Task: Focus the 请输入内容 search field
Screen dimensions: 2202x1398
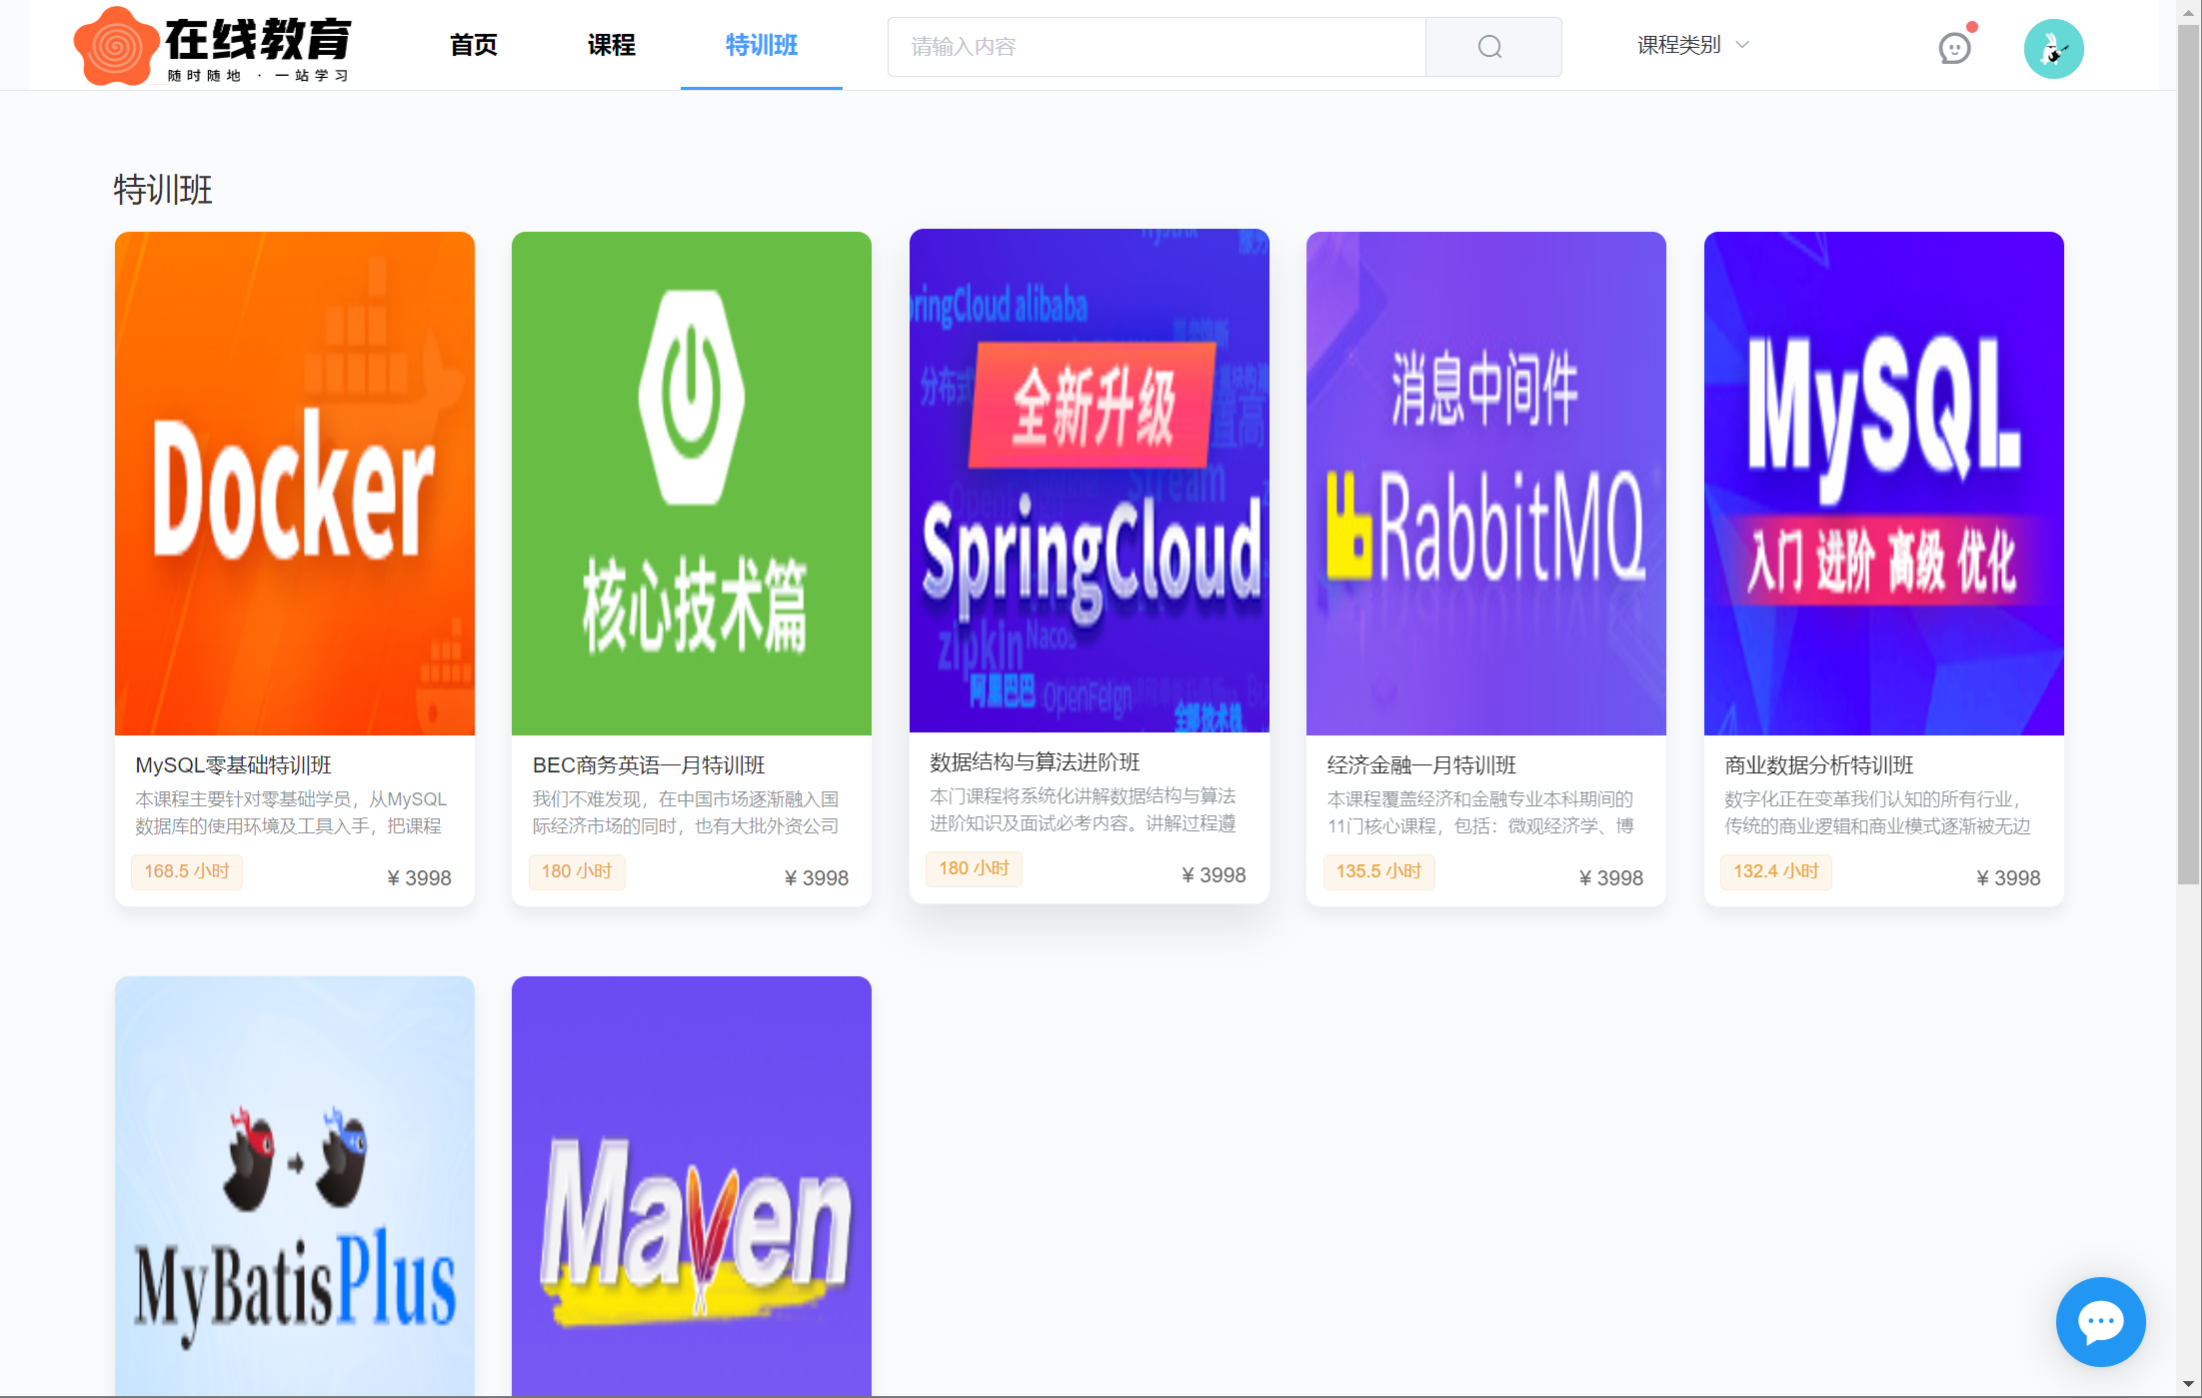Action: (x=1155, y=47)
